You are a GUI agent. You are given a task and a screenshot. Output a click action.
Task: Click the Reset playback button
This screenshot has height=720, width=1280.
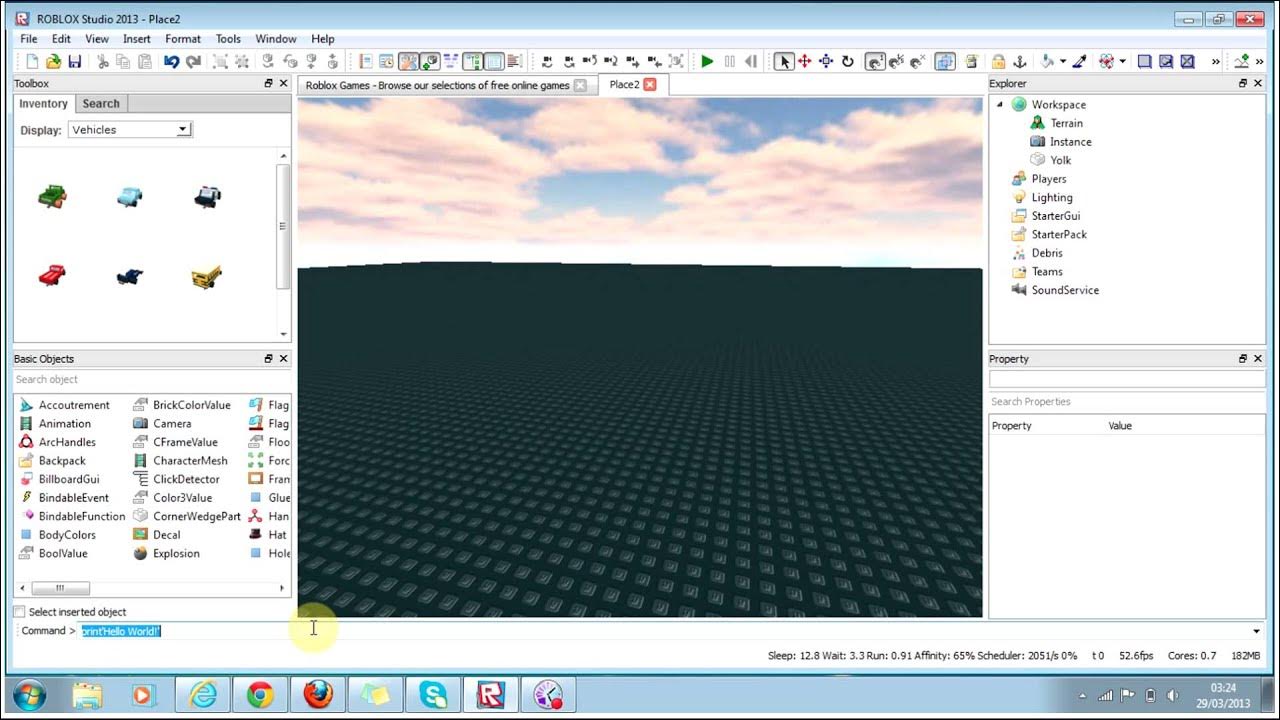(751, 61)
